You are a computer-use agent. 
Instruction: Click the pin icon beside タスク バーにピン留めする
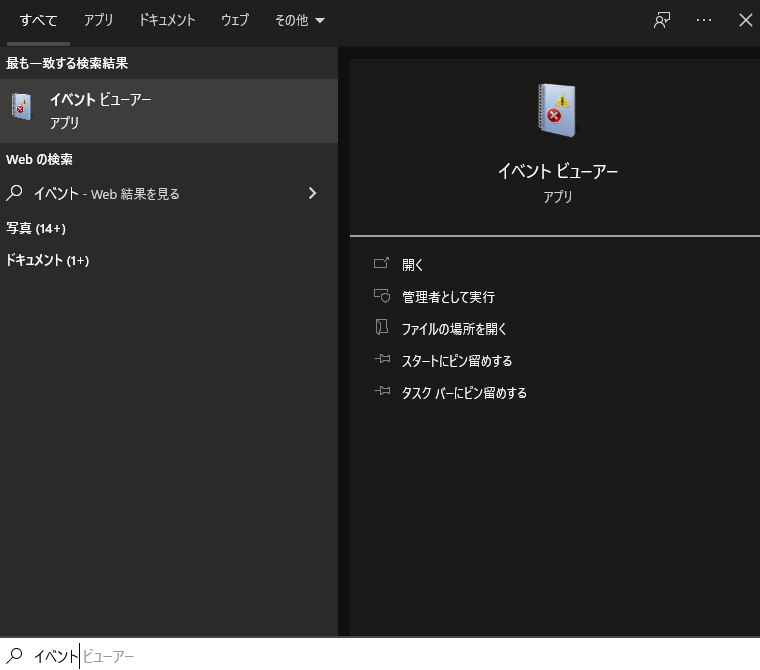[382, 391]
